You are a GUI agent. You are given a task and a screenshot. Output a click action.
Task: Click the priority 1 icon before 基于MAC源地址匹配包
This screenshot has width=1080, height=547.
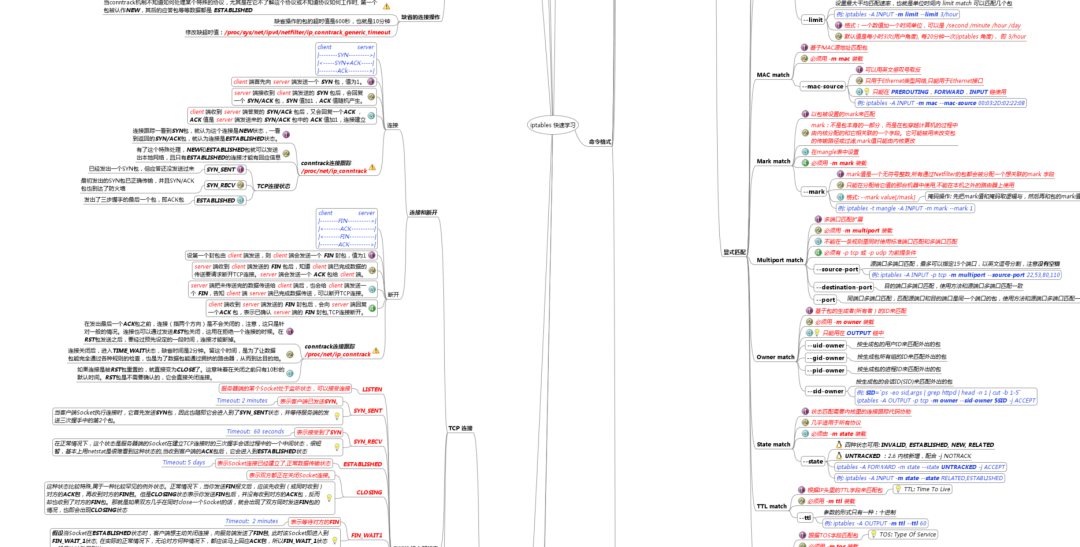pyautogui.click(x=804, y=47)
